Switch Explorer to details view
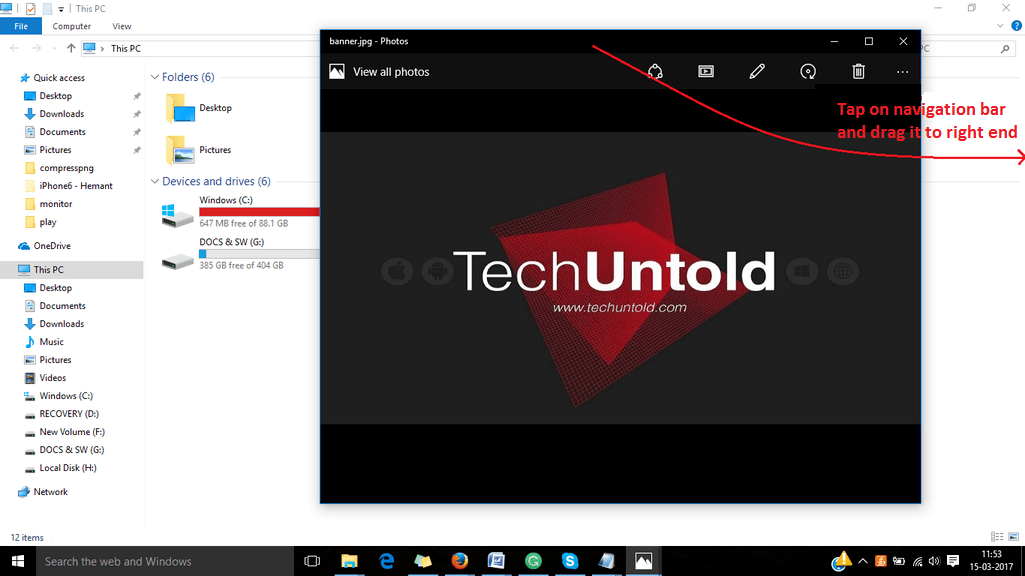The image size is (1025, 576). [x=997, y=537]
